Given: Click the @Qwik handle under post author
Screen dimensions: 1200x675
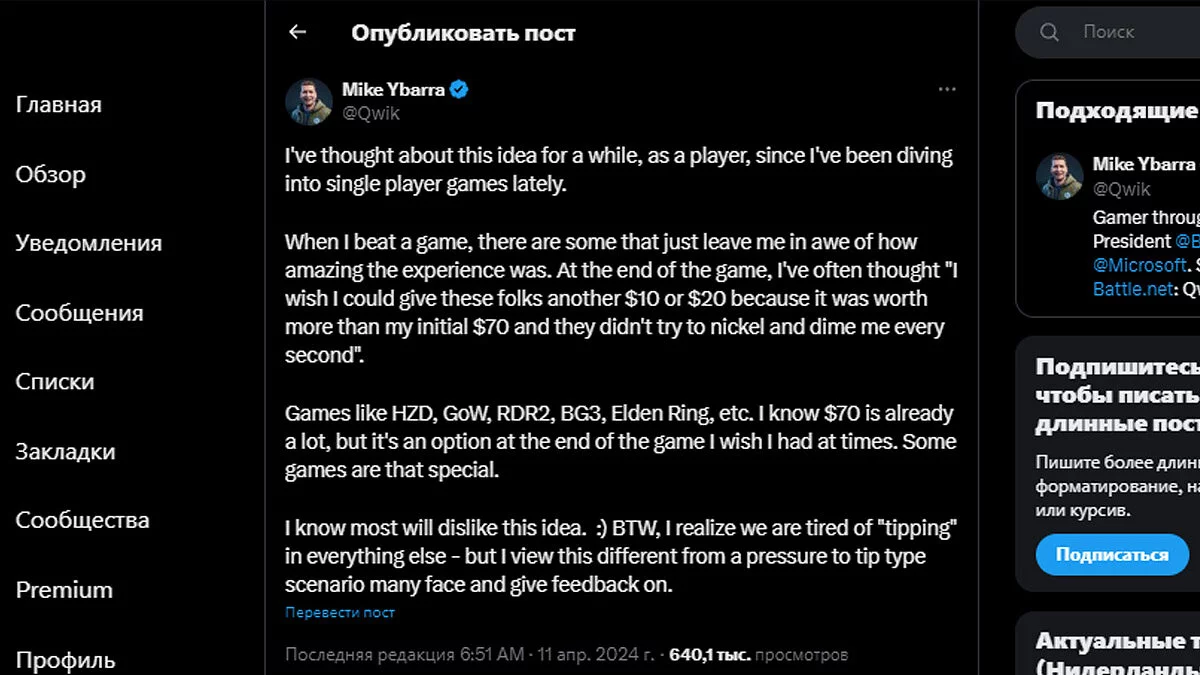Looking at the screenshot, I should (x=371, y=113).
